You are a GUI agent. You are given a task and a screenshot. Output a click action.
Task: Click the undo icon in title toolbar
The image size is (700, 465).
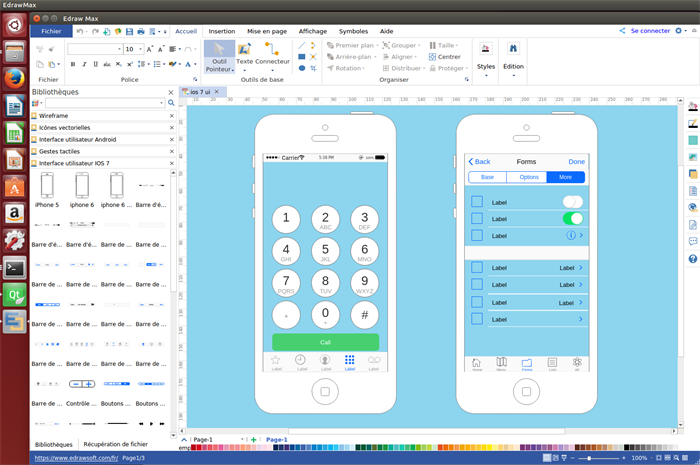click(x=80, y=32)
